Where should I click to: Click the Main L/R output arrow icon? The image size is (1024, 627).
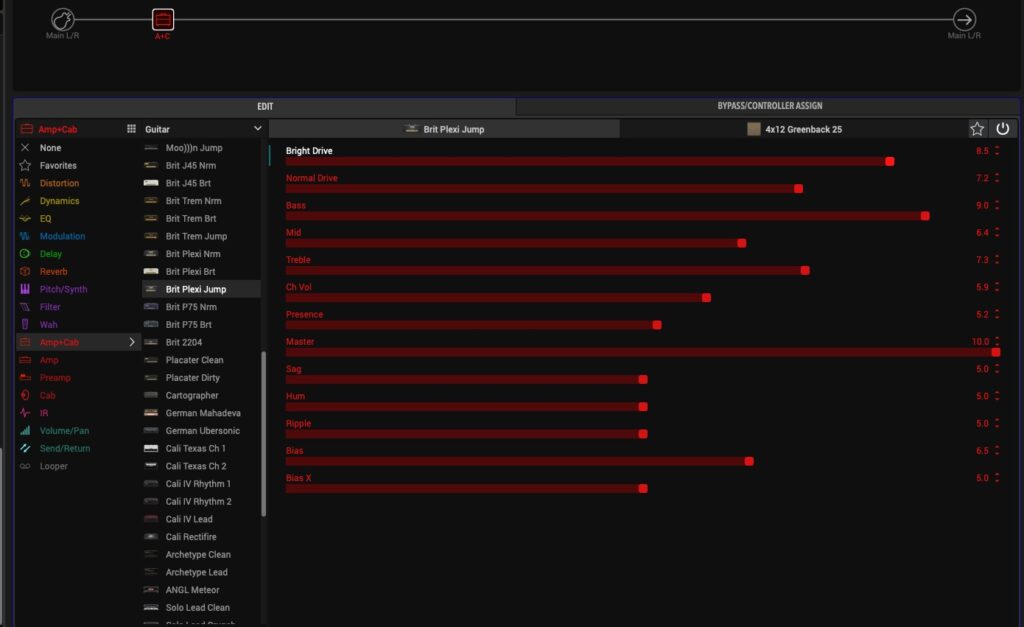point(964,20)
